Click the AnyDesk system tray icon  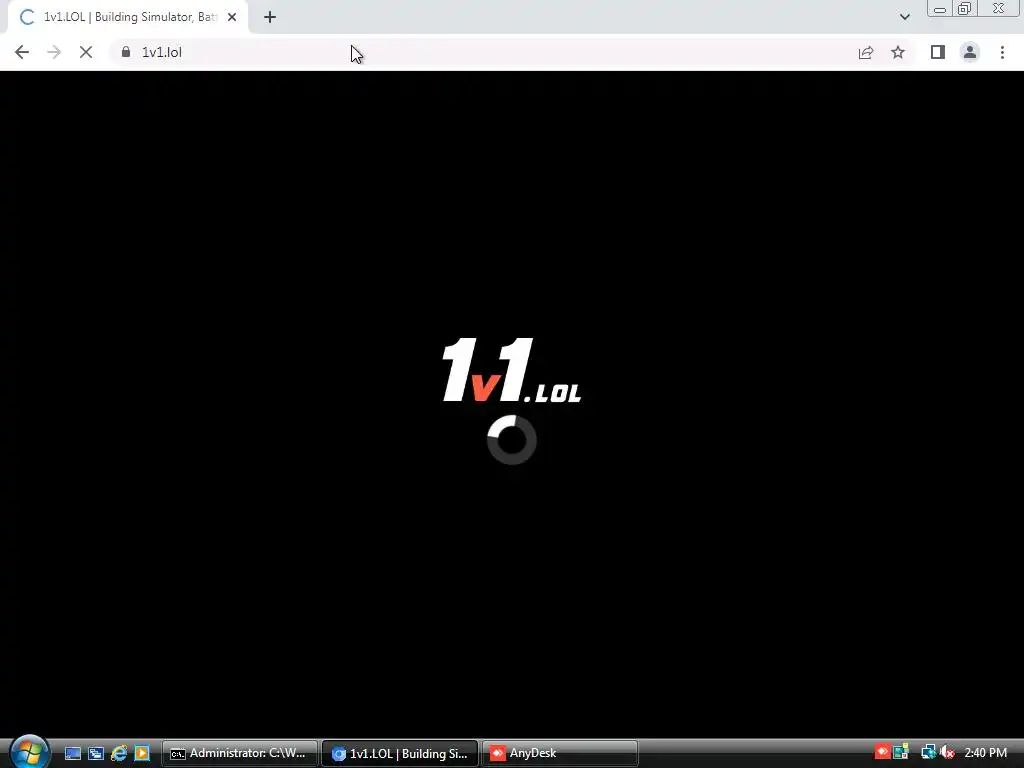(883, 752)
